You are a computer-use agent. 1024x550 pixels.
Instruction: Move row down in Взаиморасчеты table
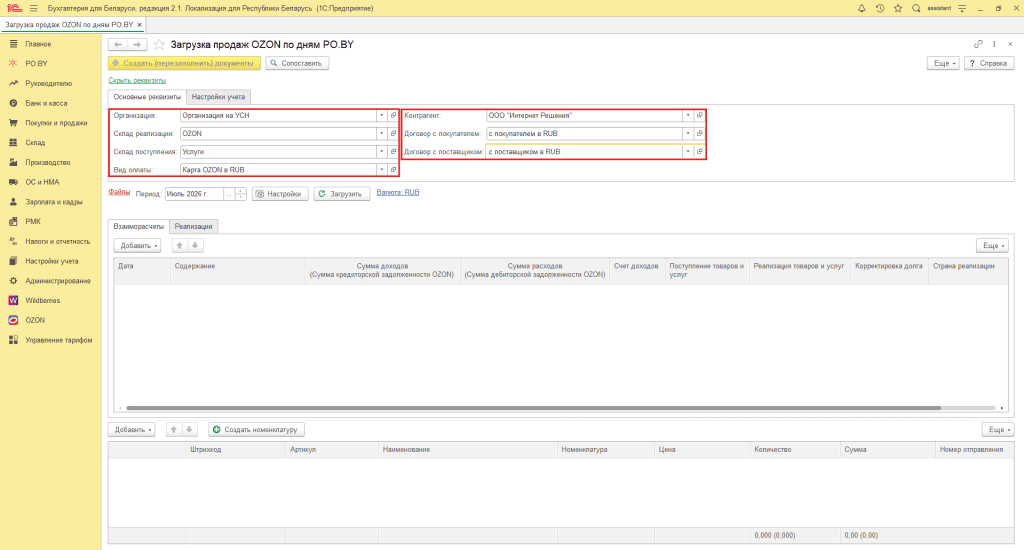(x=195, y=246)
